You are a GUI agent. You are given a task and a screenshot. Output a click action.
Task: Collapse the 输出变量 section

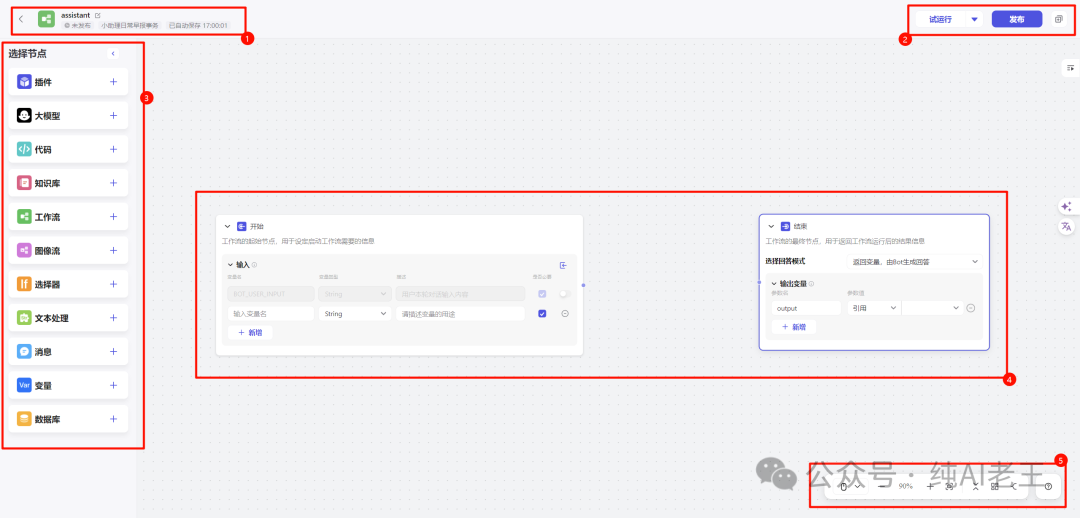773,283
